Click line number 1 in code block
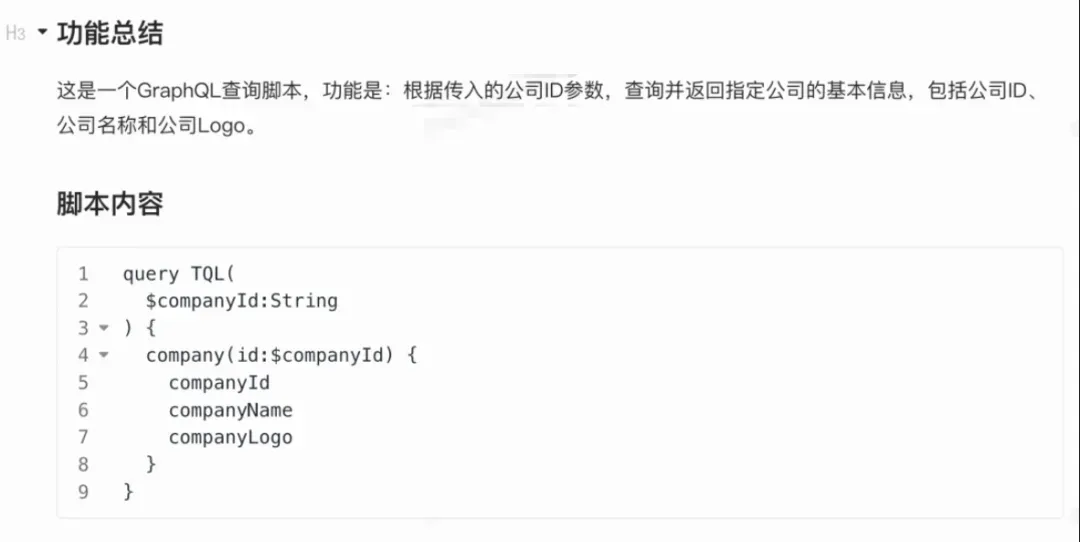The height and width of the screenshot is (542, 1080). click(x=83, y=274)
